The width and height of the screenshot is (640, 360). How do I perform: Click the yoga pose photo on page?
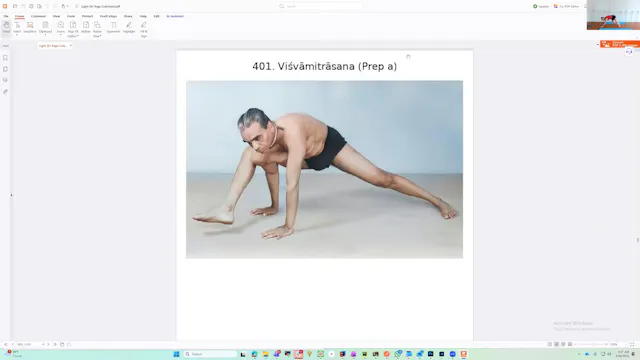[x=324, y=169]
